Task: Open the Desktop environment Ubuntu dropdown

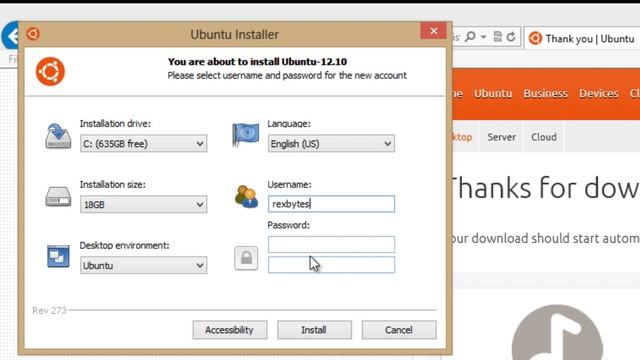Action: click(x=143, y=265)
